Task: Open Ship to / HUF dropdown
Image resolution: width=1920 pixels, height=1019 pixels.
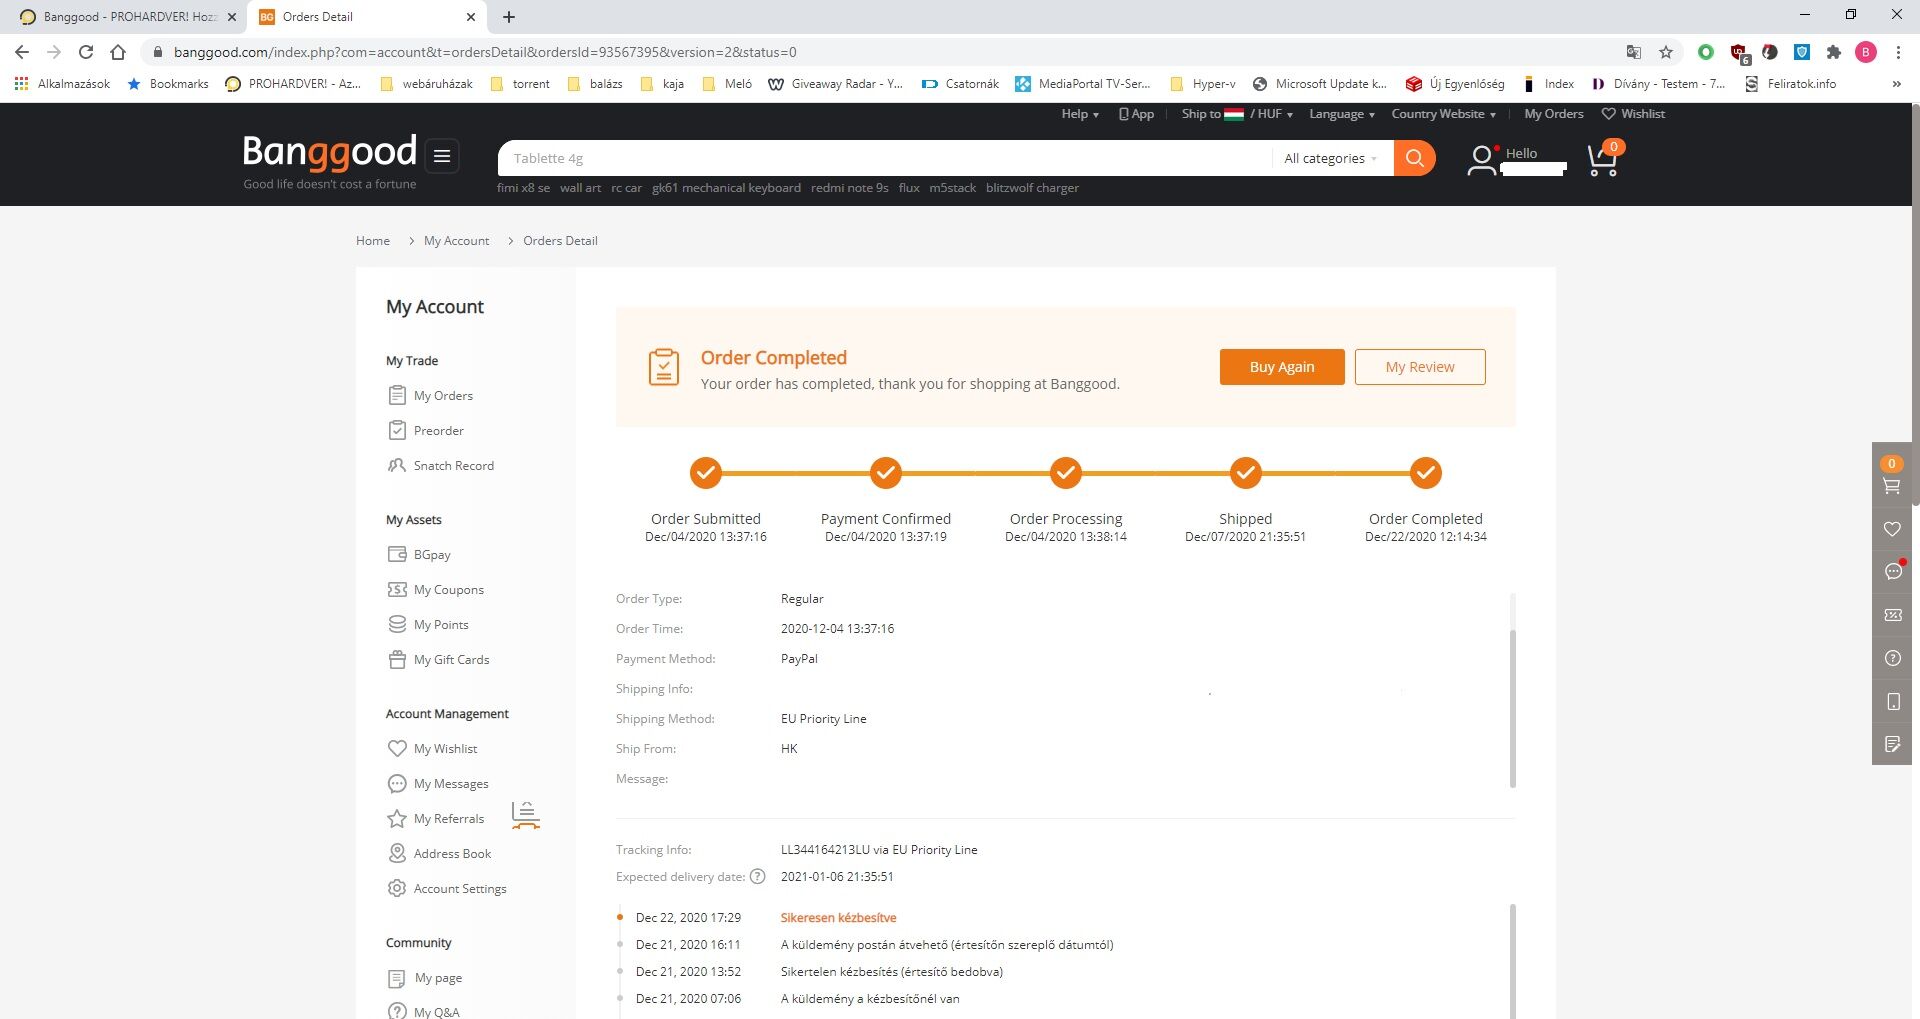Action: [1237, 114]
